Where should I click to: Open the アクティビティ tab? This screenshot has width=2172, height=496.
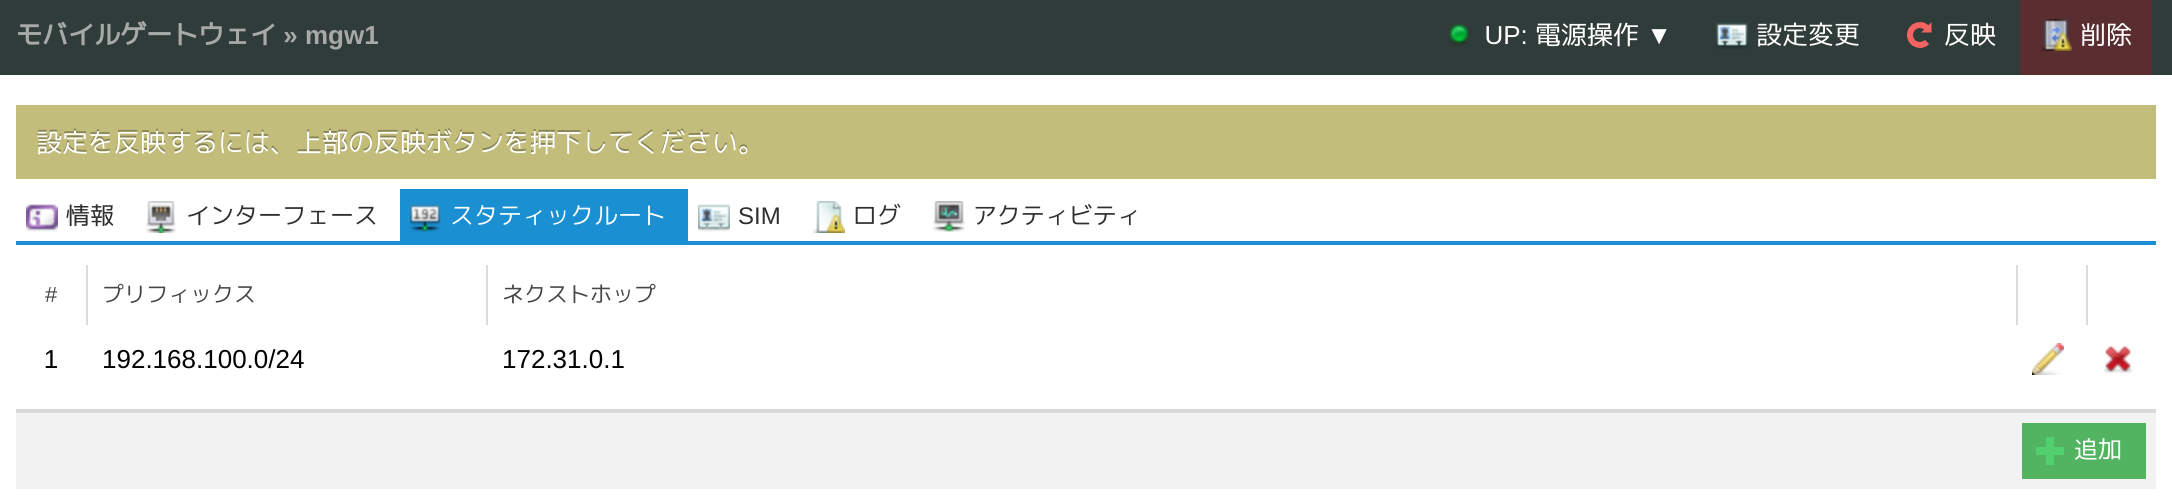coord(1036,216)
